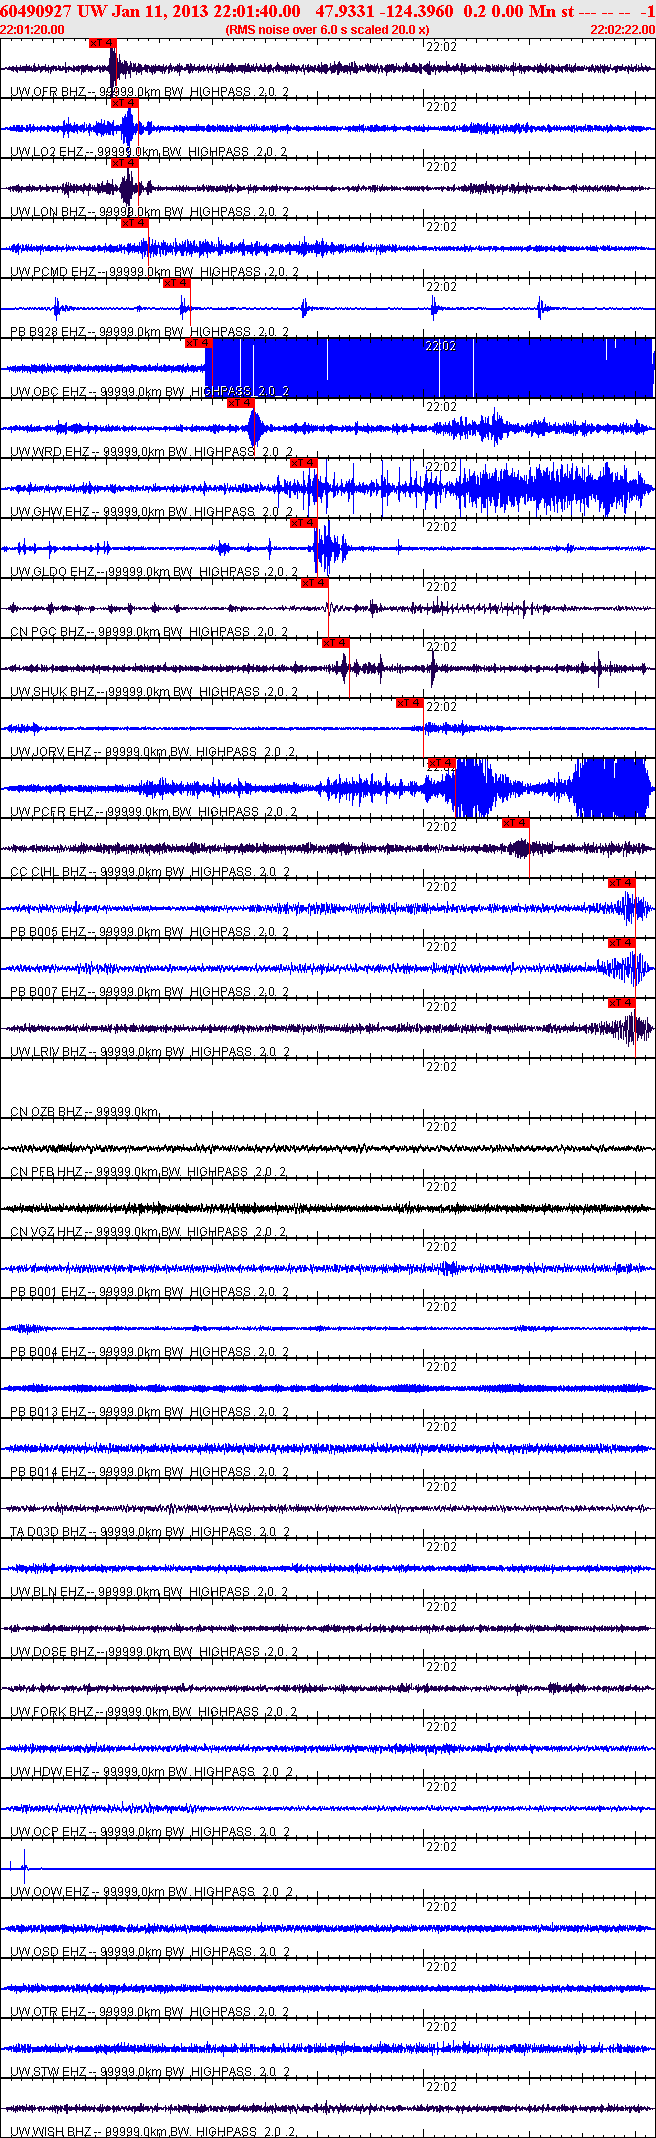The width and height of the screenshot is (656, 2138).
Task: Click the red pick marker on UW.OFR trace
Action: click(103, 43)
